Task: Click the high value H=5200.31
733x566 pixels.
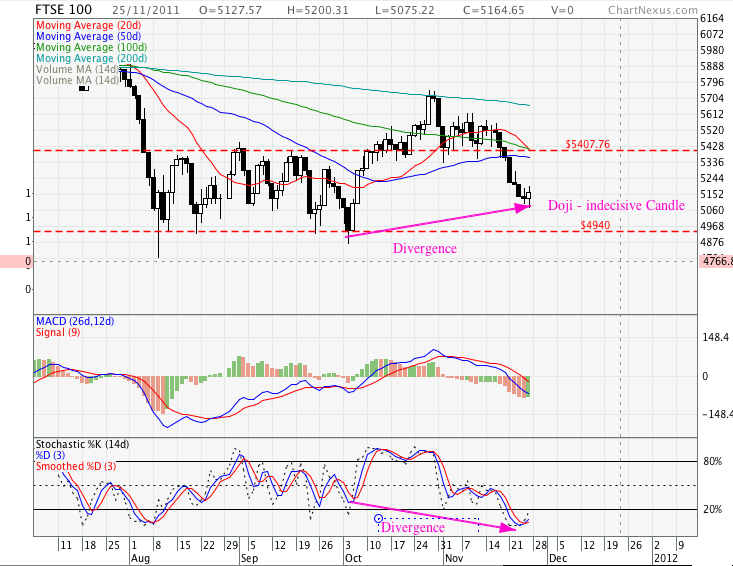Action: [317, 10]
